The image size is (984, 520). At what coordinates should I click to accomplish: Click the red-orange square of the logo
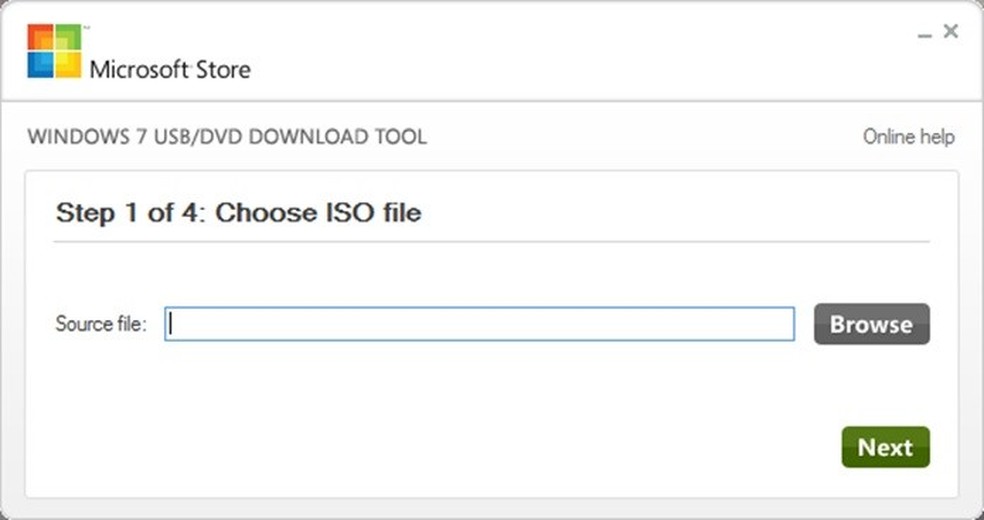click(41, 37)
